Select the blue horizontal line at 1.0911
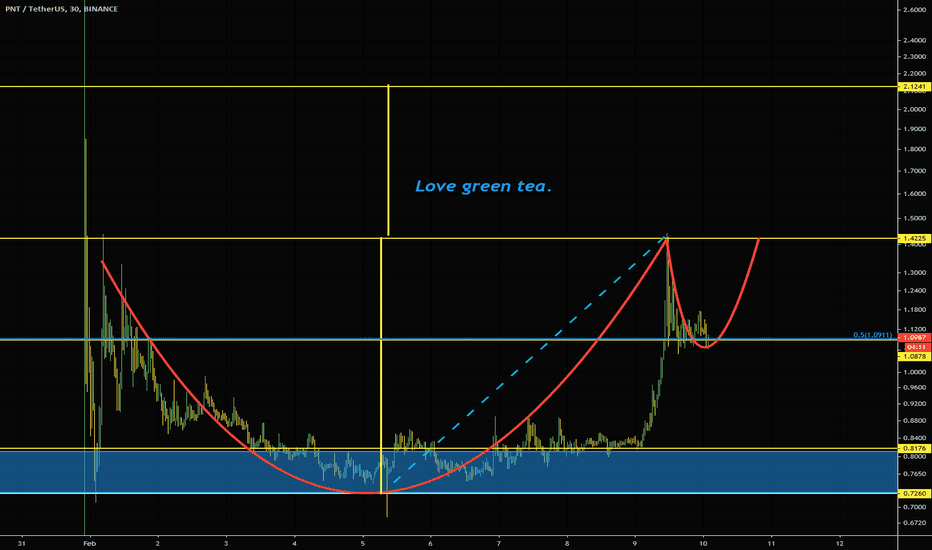Viewport: 932px width, 550px height. 448,339
